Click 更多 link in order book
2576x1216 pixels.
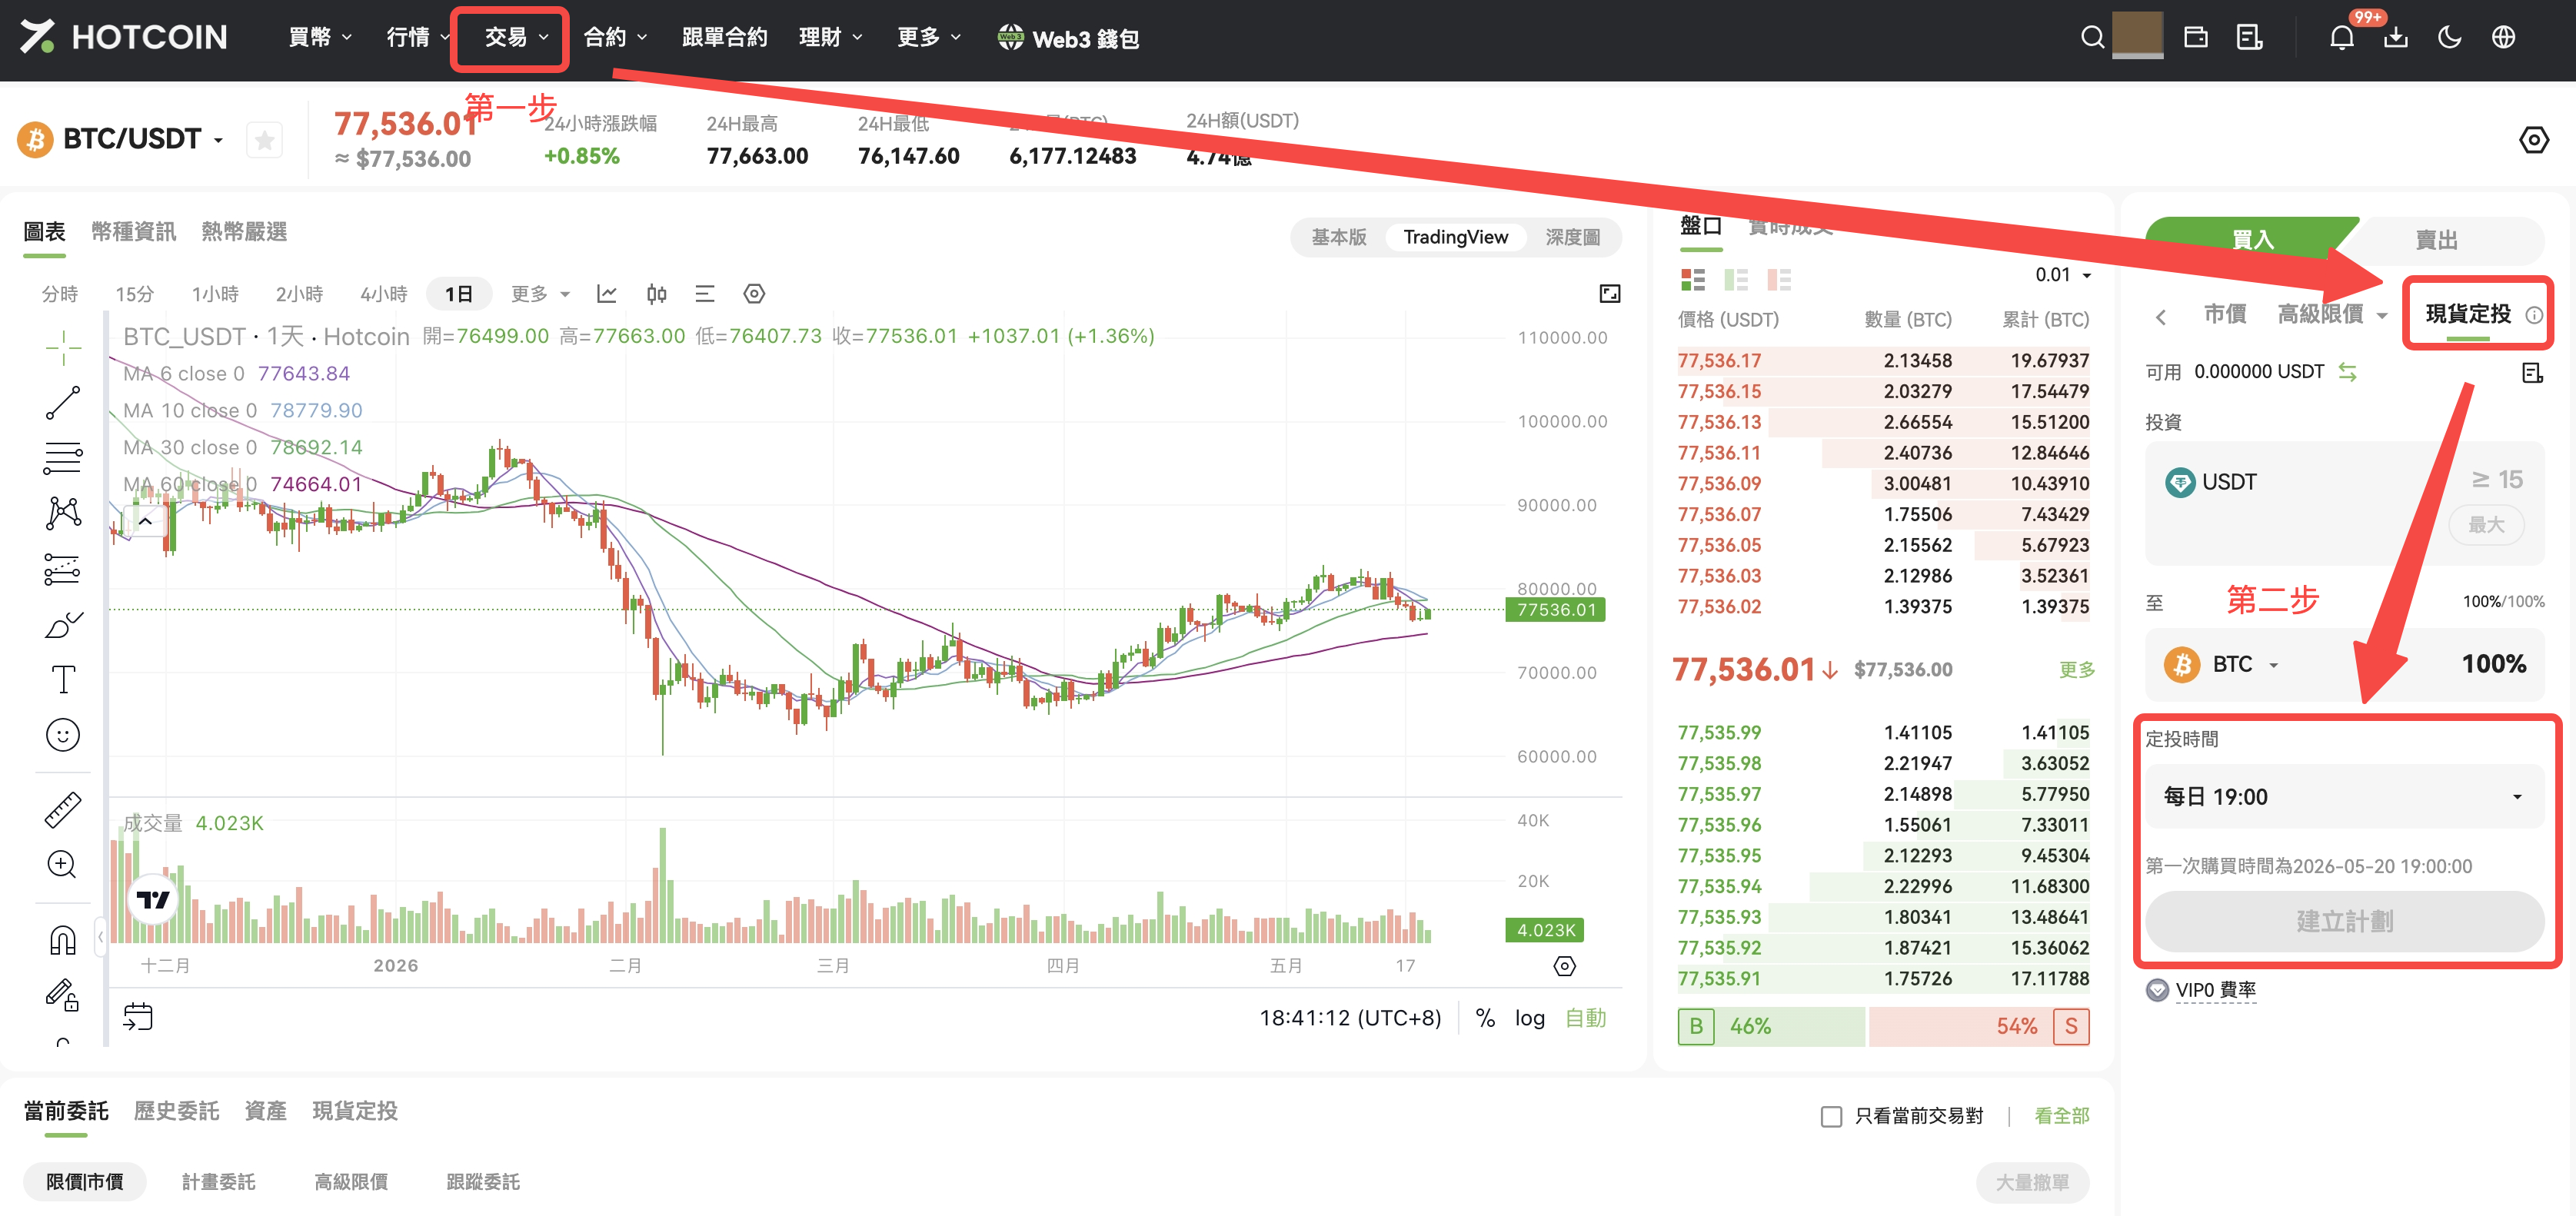coord(2076,670)
